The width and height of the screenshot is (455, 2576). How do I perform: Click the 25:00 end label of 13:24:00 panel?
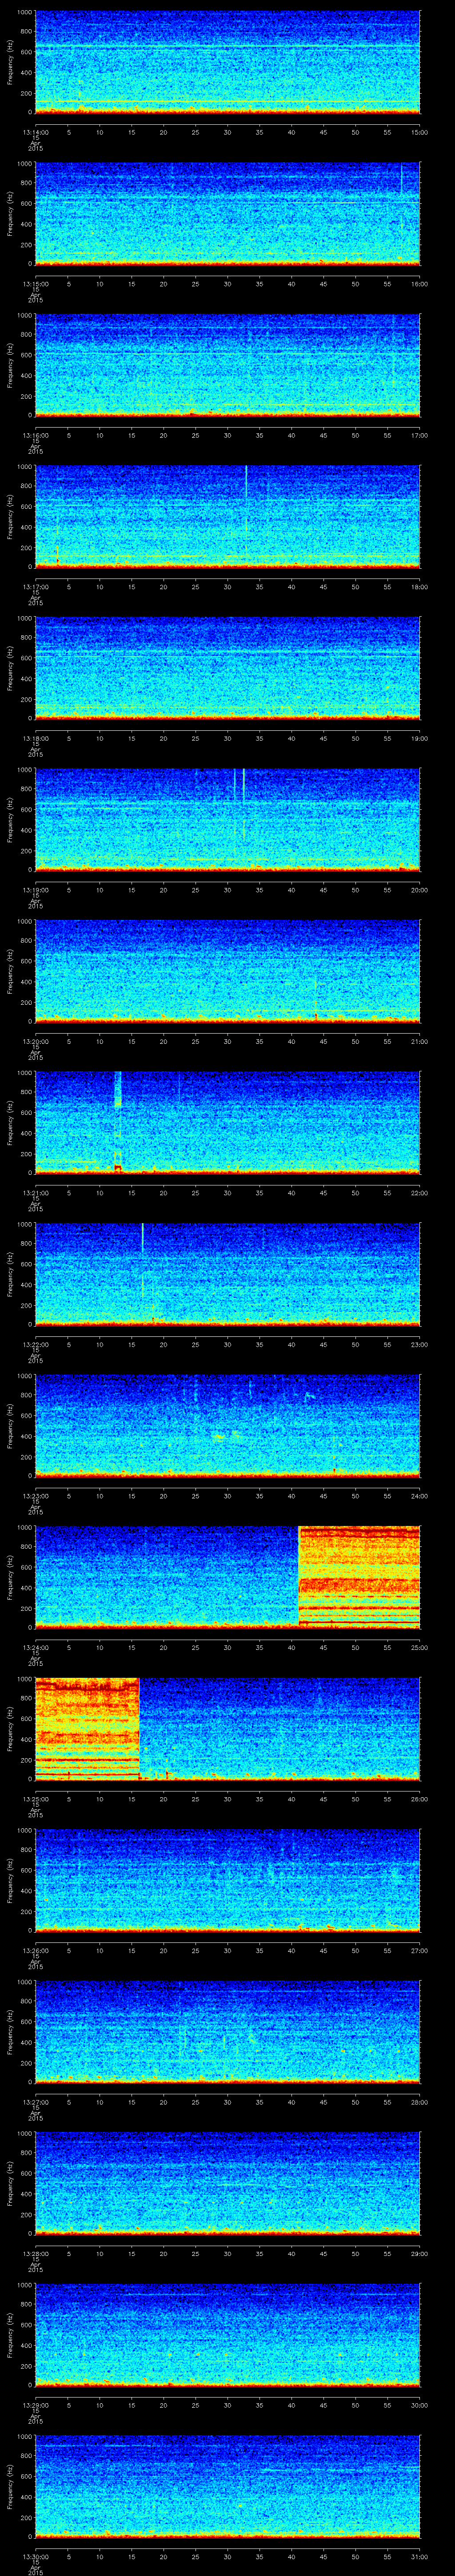click(419, 1647)
